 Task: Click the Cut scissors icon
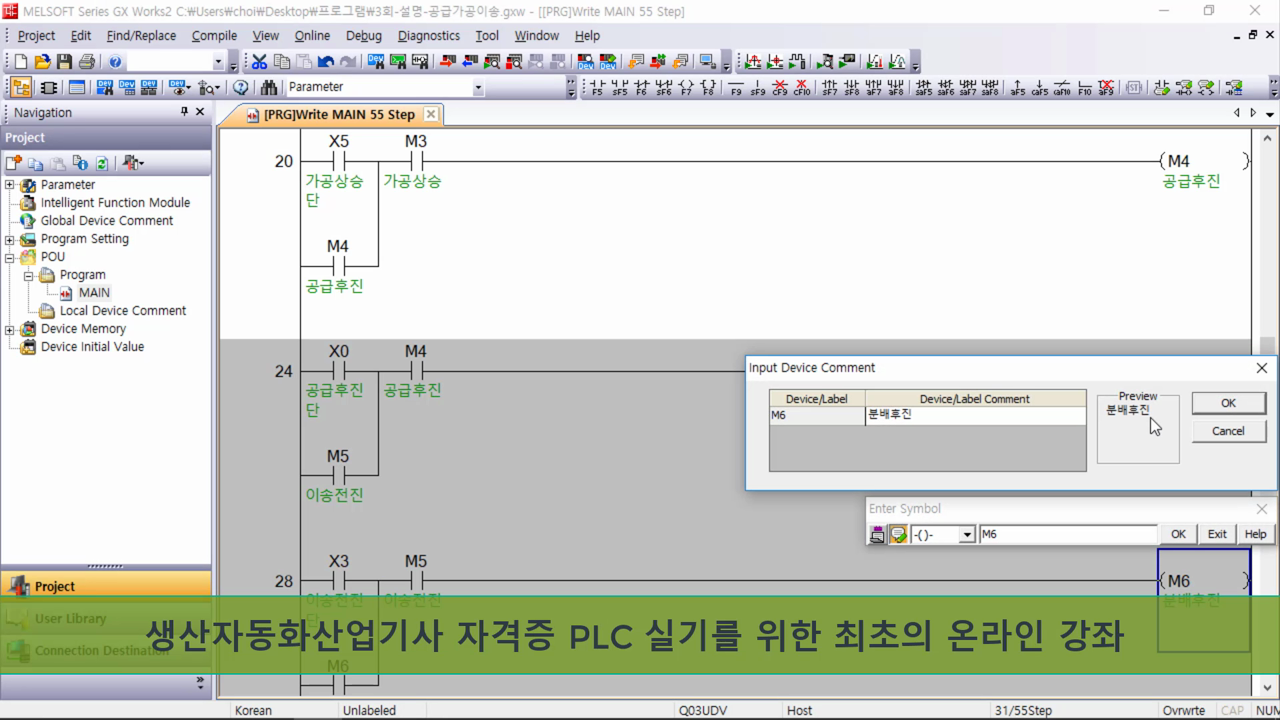(x=260, y=62)
